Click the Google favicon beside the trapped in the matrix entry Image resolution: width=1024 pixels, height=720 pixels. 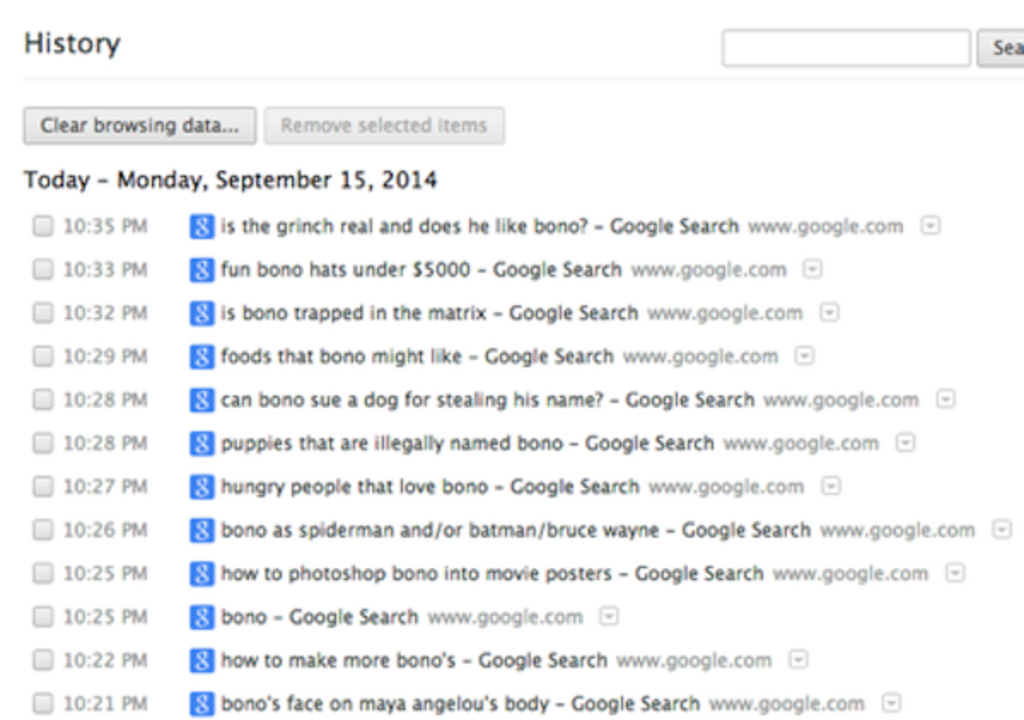[x=202, y=314]
